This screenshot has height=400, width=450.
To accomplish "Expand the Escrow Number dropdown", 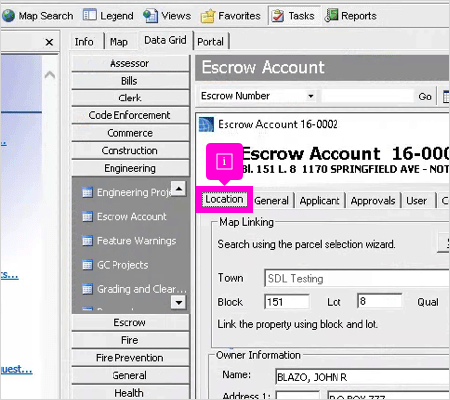I will (311, 96).
